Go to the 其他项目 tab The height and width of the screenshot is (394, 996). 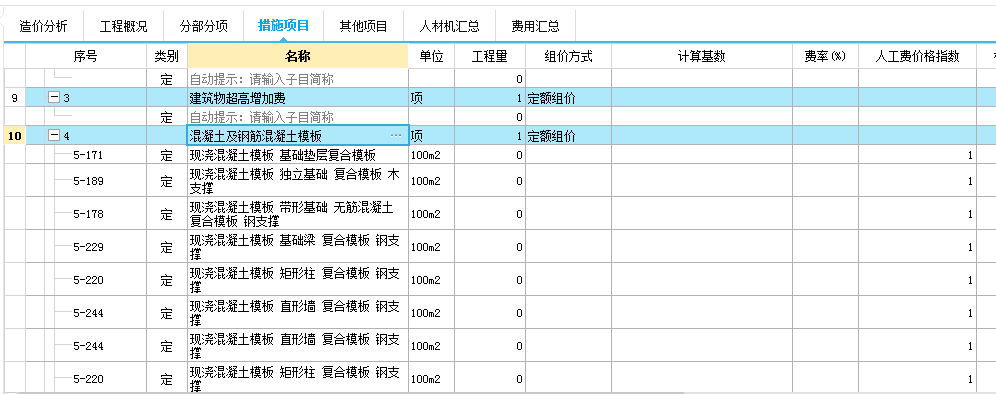(363, 26)
